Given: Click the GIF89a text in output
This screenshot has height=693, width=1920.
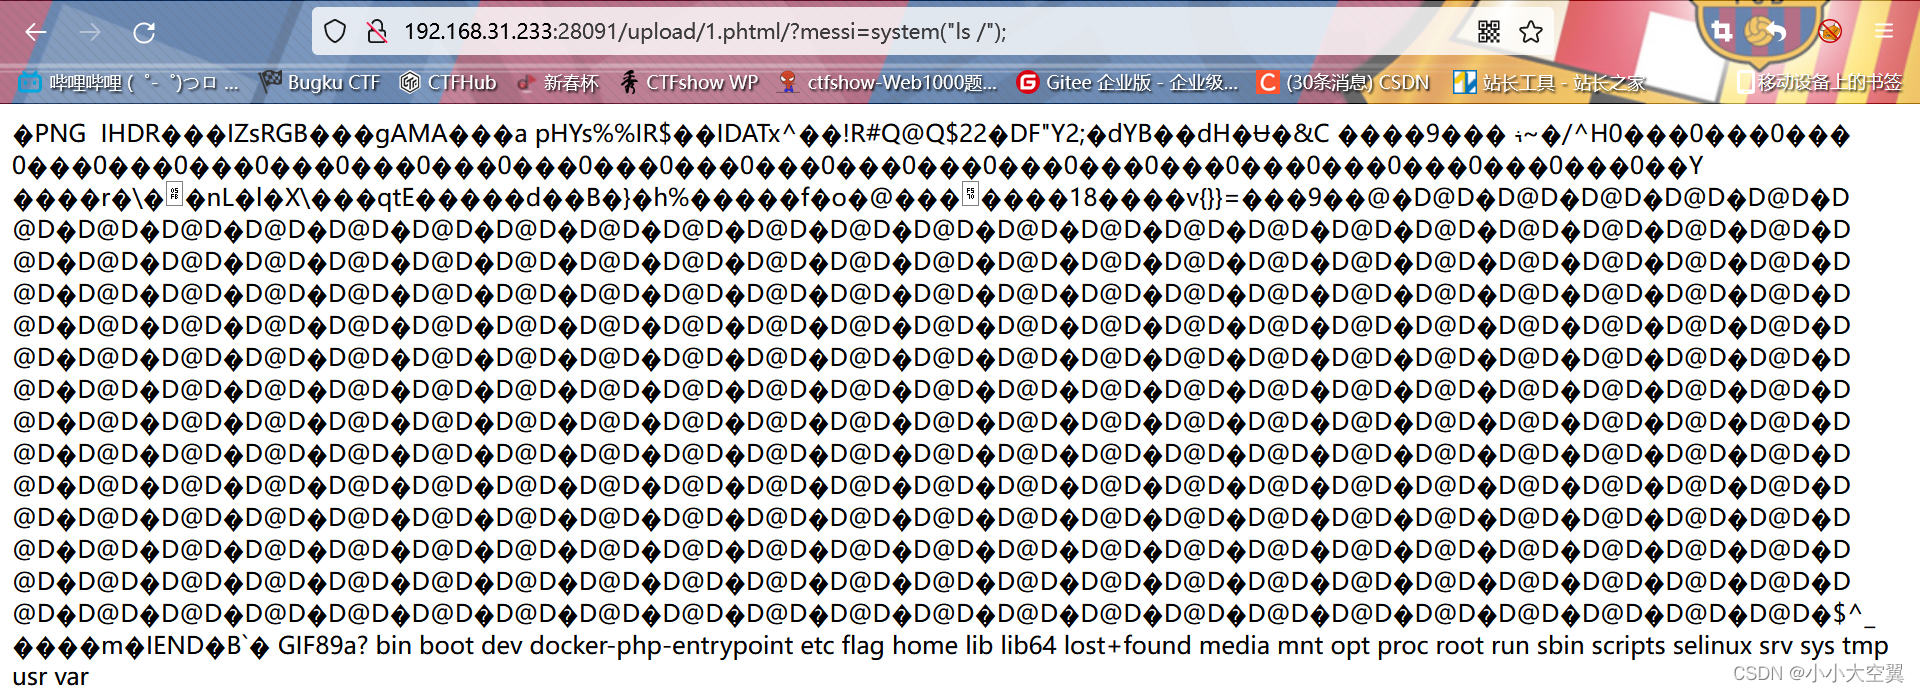Looking at the screenshot, I should [323, 646].
